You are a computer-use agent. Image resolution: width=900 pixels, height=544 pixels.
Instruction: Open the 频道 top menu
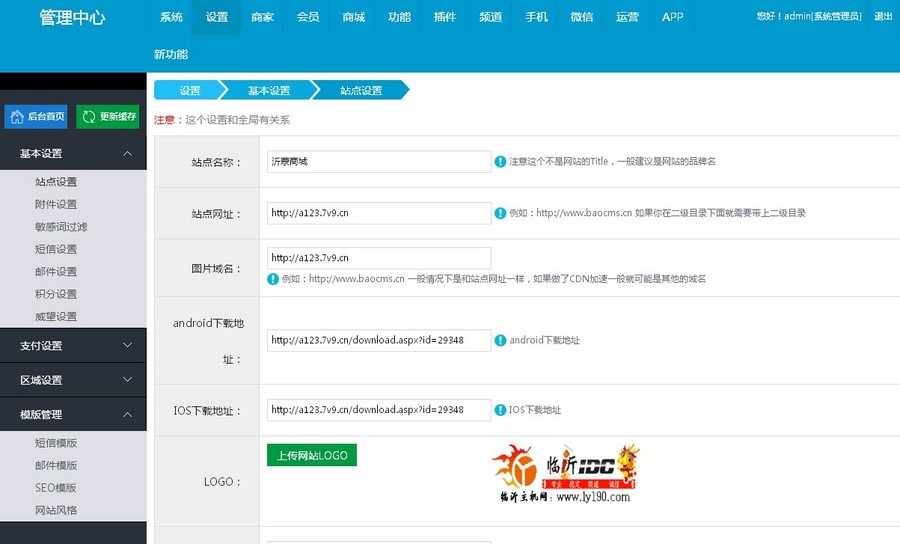coord(491,17)
